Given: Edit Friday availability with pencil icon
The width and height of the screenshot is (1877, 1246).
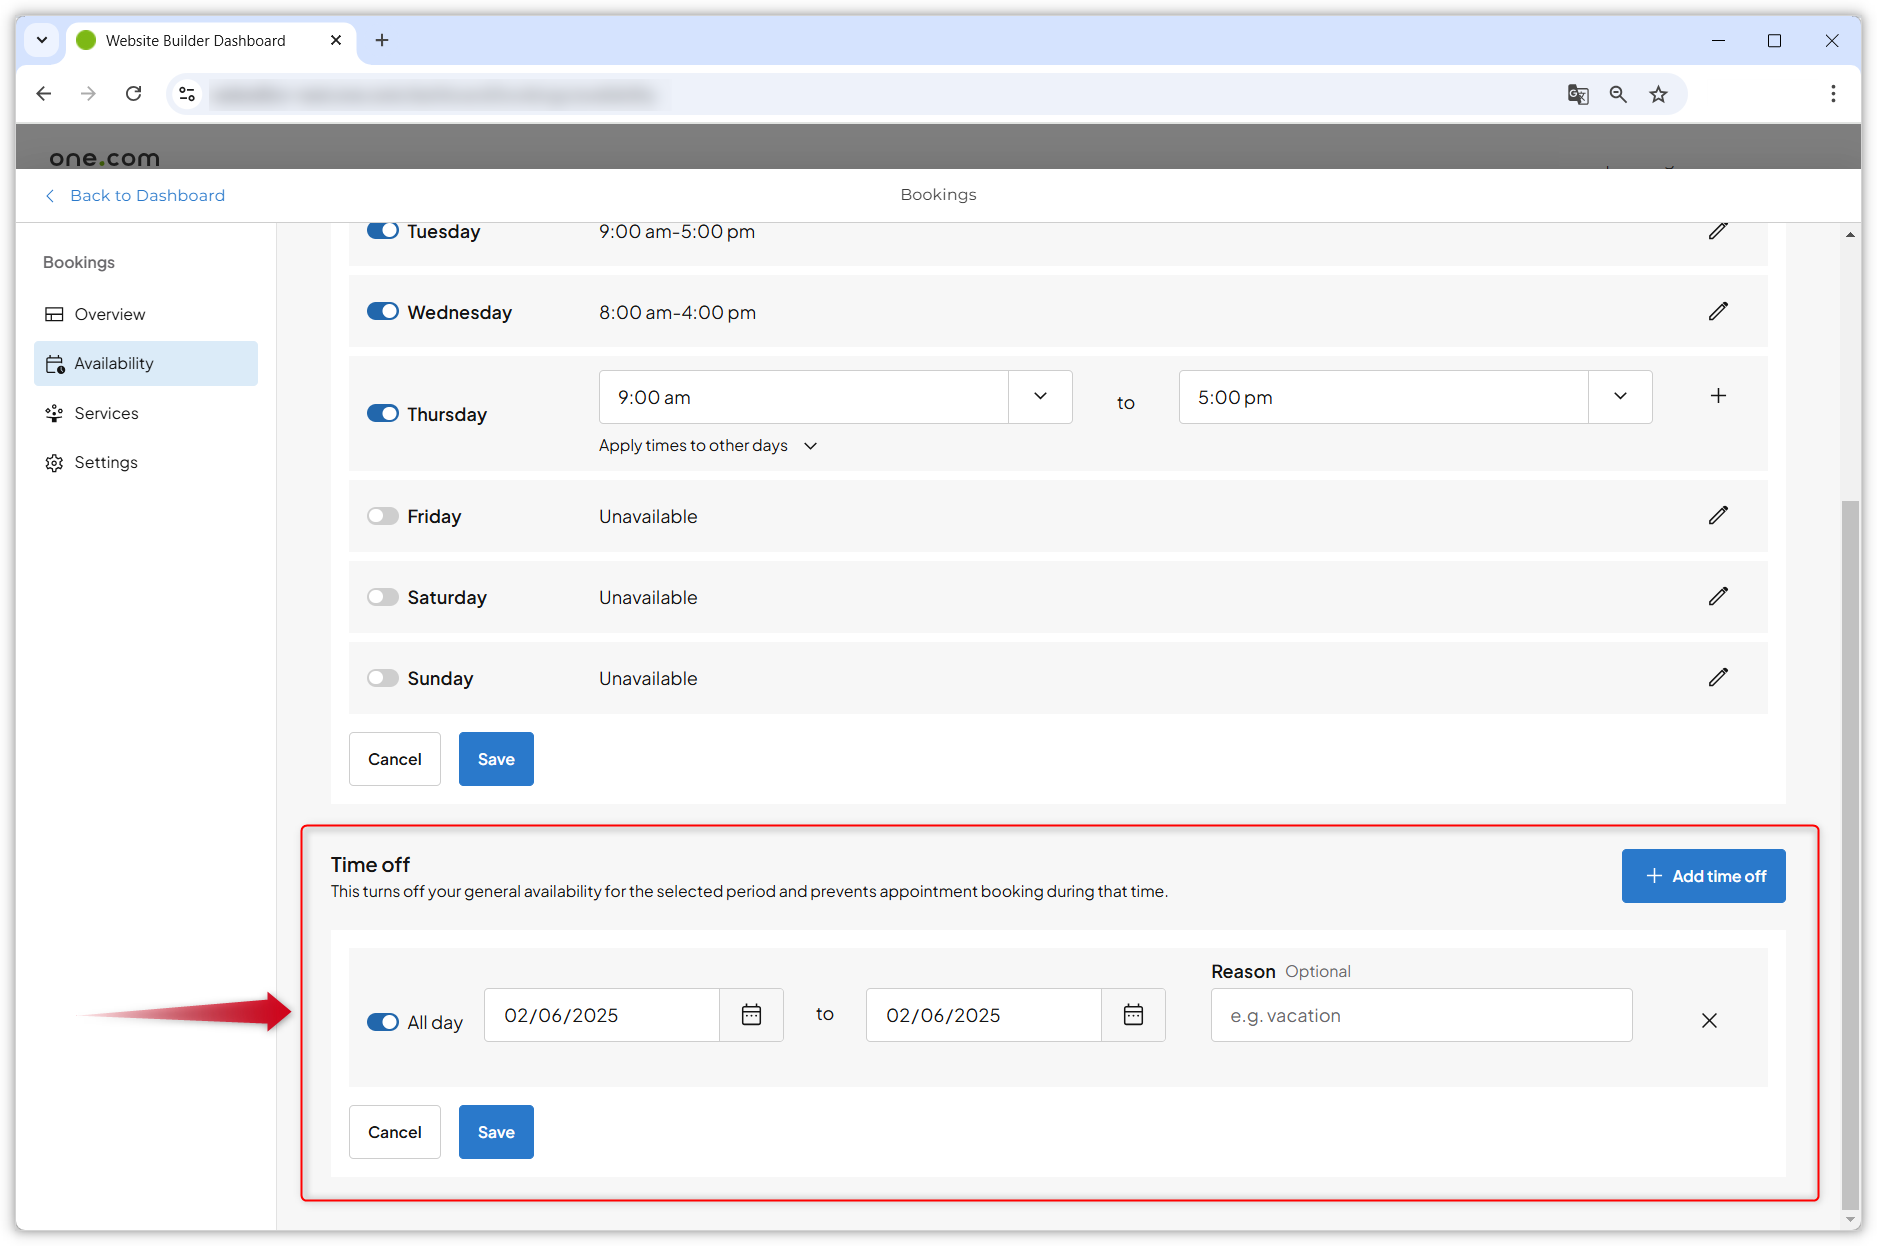Looking at the screenshot, I should (x=1717, y=516).
